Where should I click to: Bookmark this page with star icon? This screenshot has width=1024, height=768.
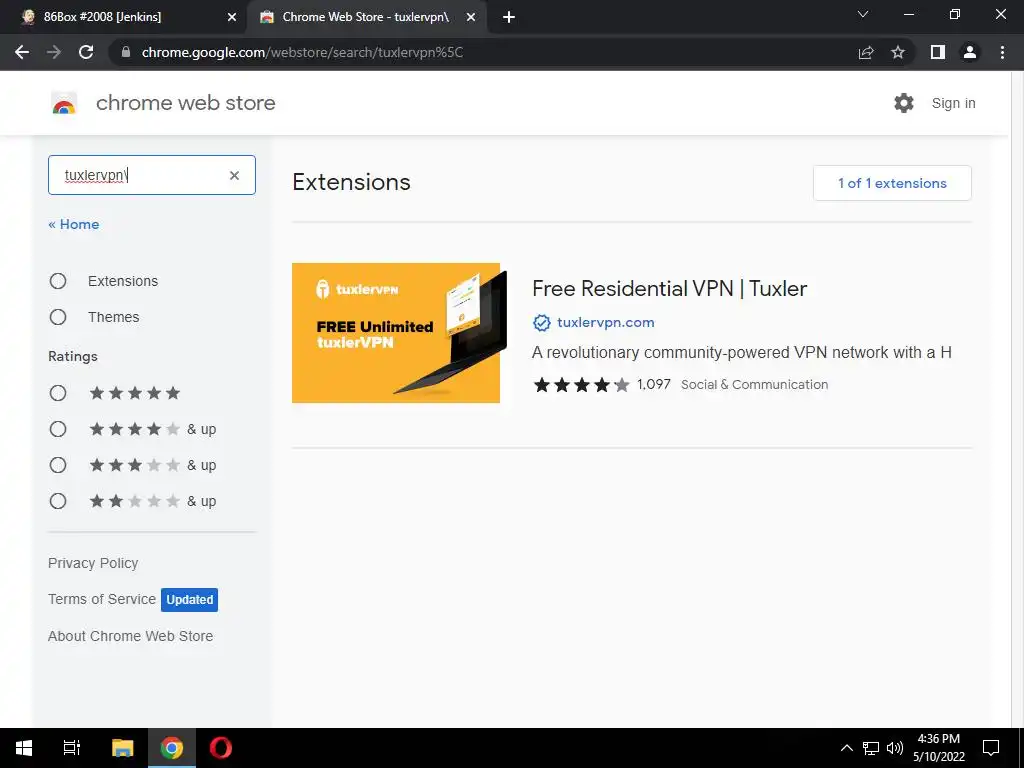coord(898,52)
